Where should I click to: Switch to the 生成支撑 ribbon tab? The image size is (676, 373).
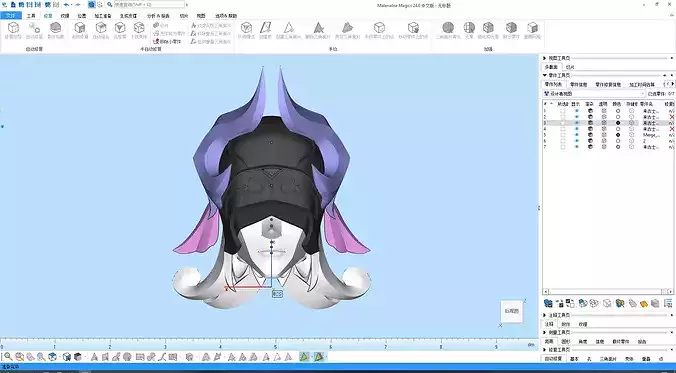(x=128, y=16)
